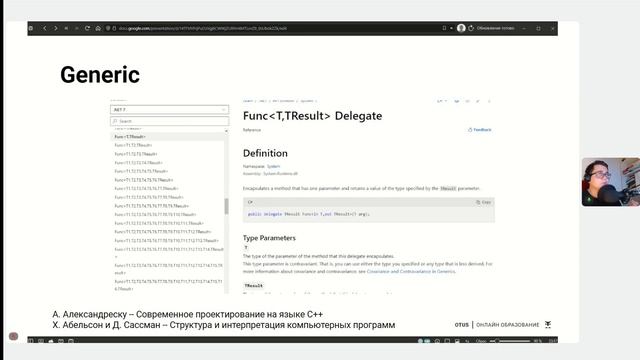Select Func<T1,T2,T3,T4,TResult> in the docs tree

(x=138, y=162)
